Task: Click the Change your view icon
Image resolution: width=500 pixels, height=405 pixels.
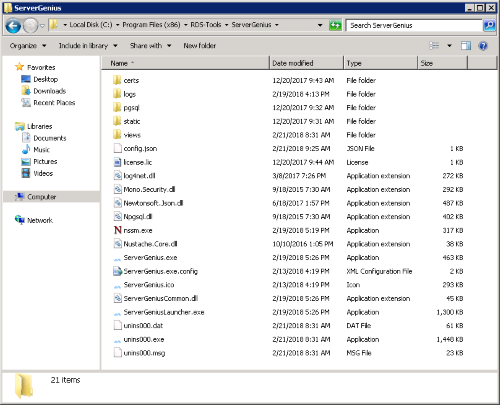Action: coord(434,46)
